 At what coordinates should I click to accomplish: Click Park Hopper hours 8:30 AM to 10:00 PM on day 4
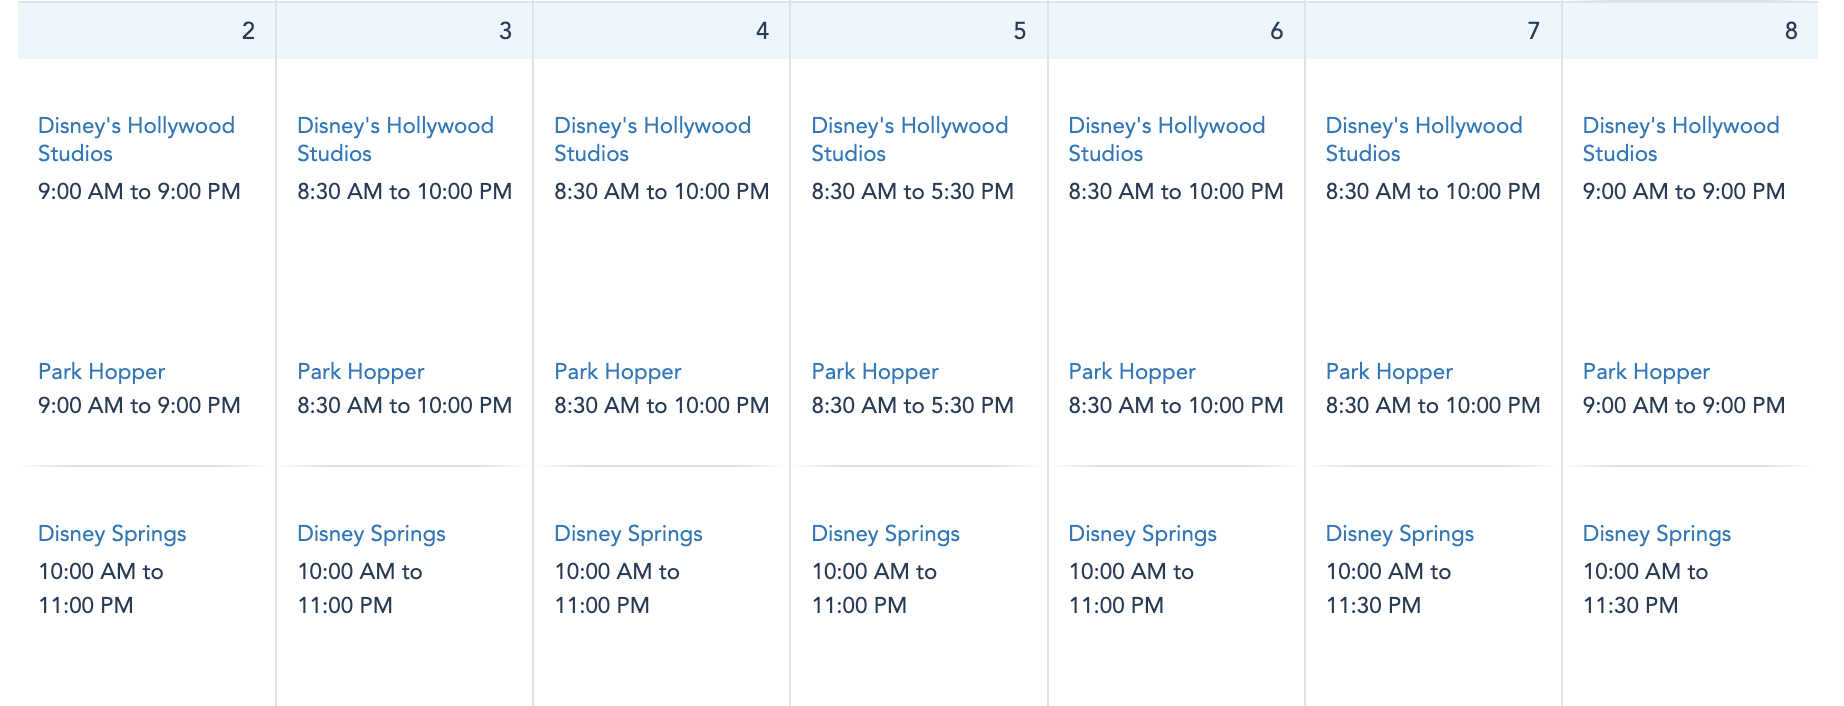661,405
